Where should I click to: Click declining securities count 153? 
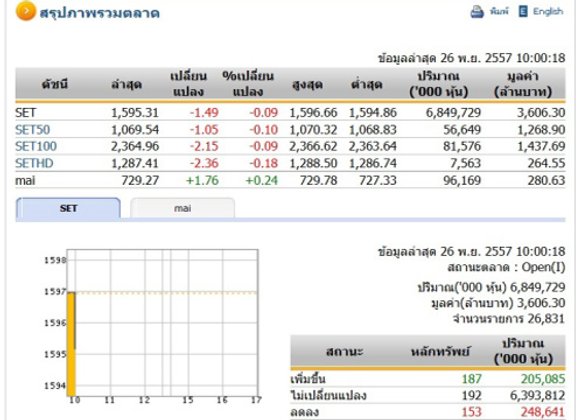[471, 412]
